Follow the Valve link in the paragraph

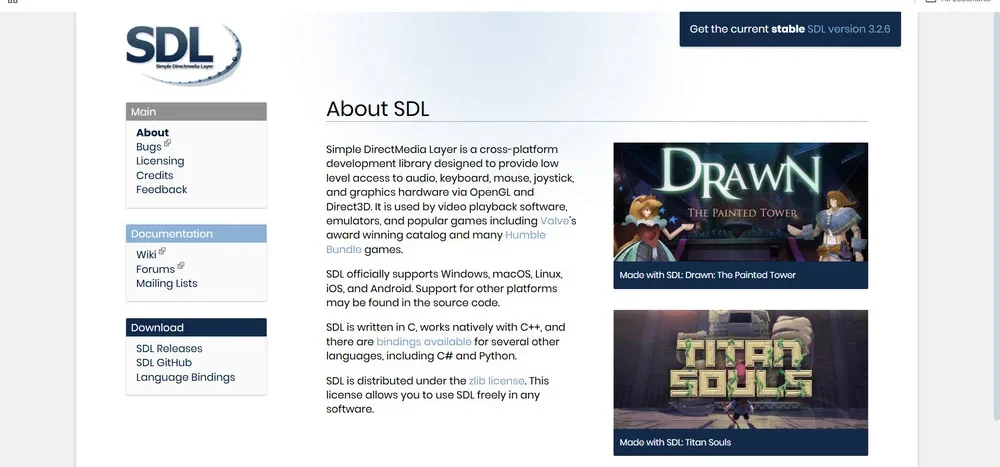pos(555,221)
